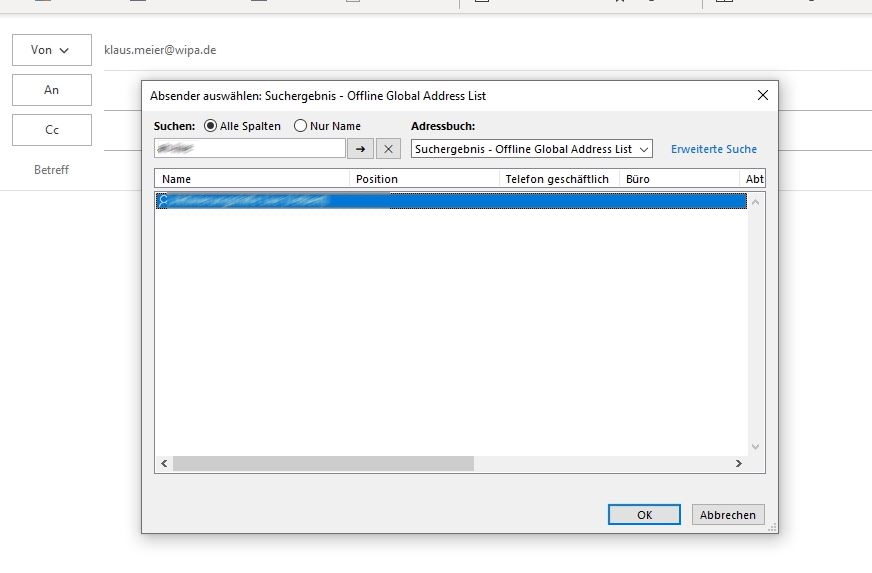
Task: Clear the search with the X button
Action: click(388, 149)
